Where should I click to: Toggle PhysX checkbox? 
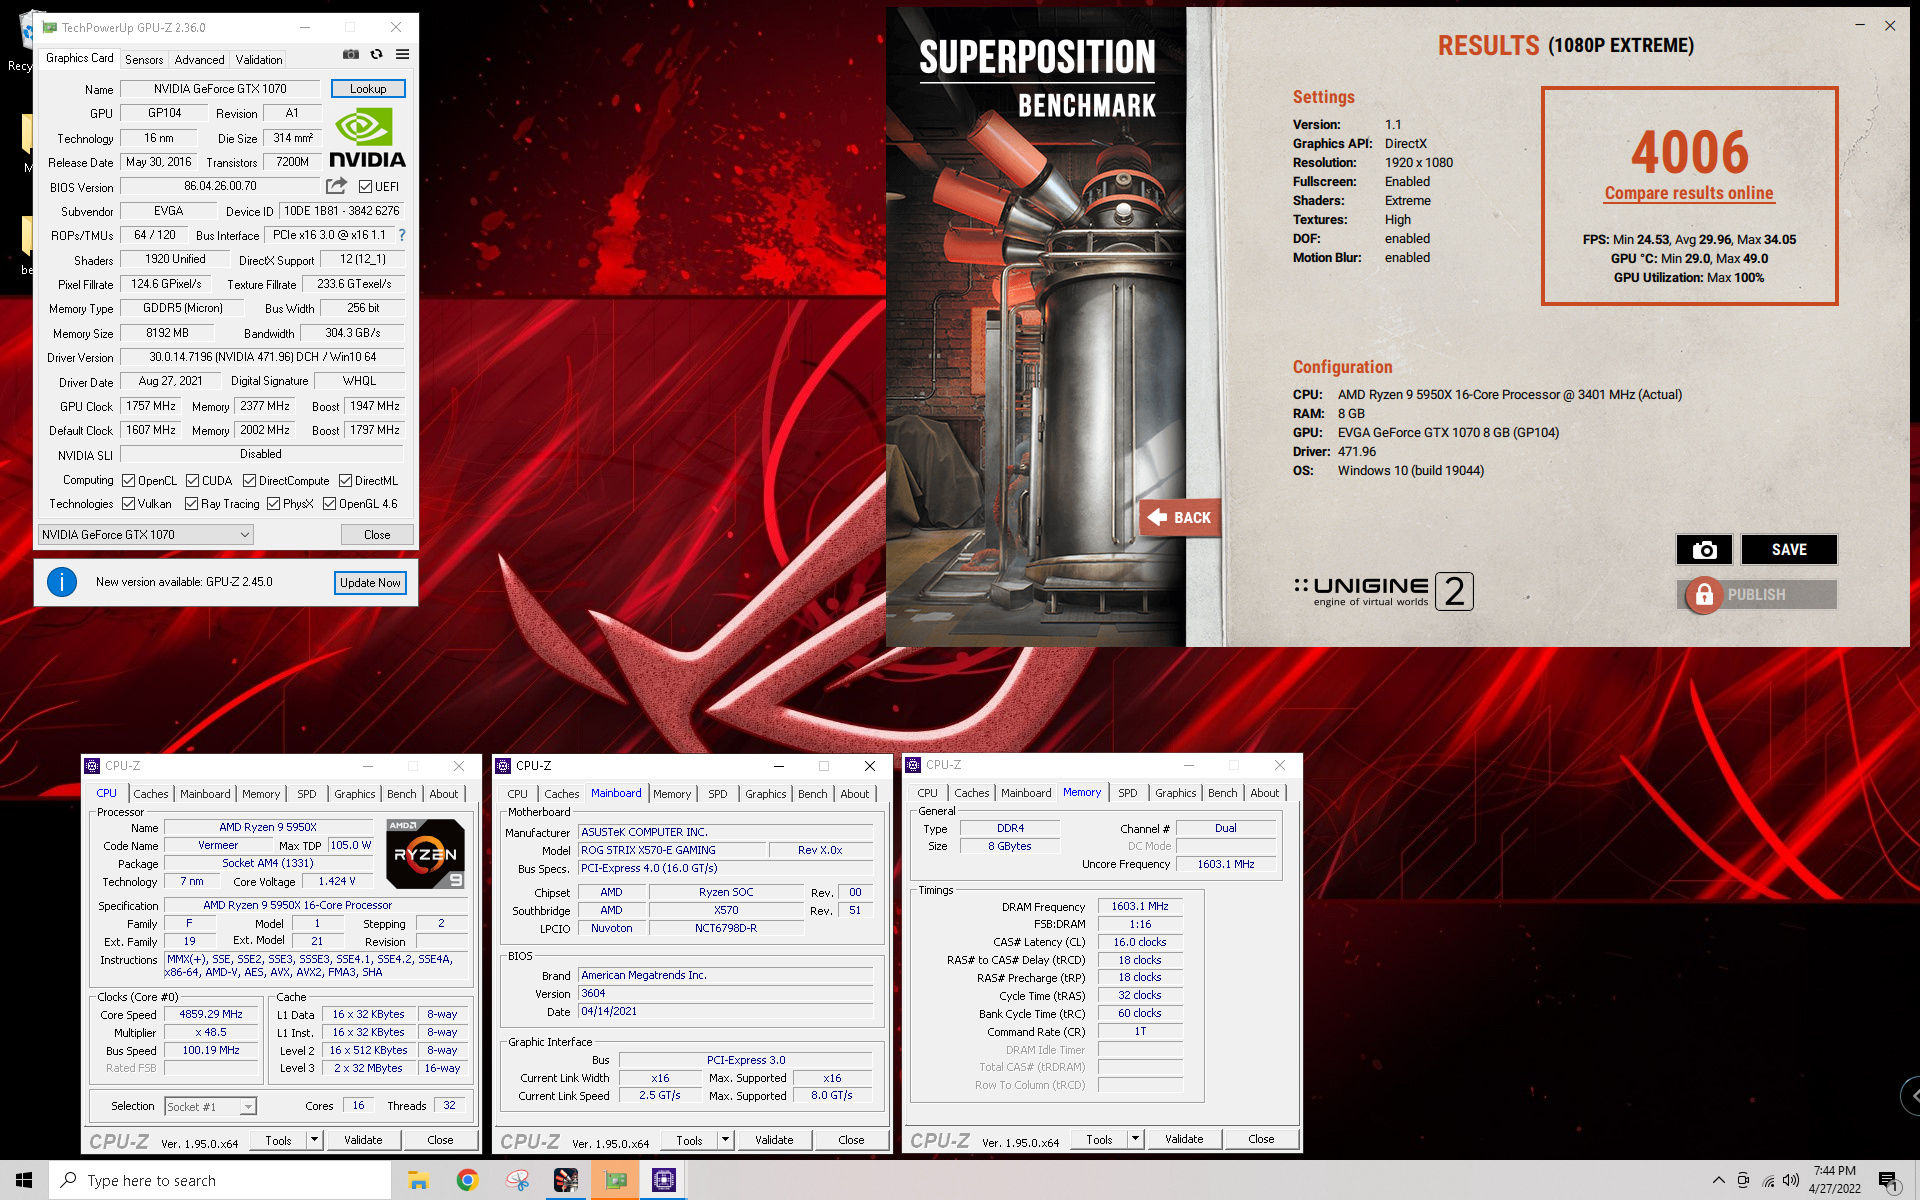click(273, 504)
